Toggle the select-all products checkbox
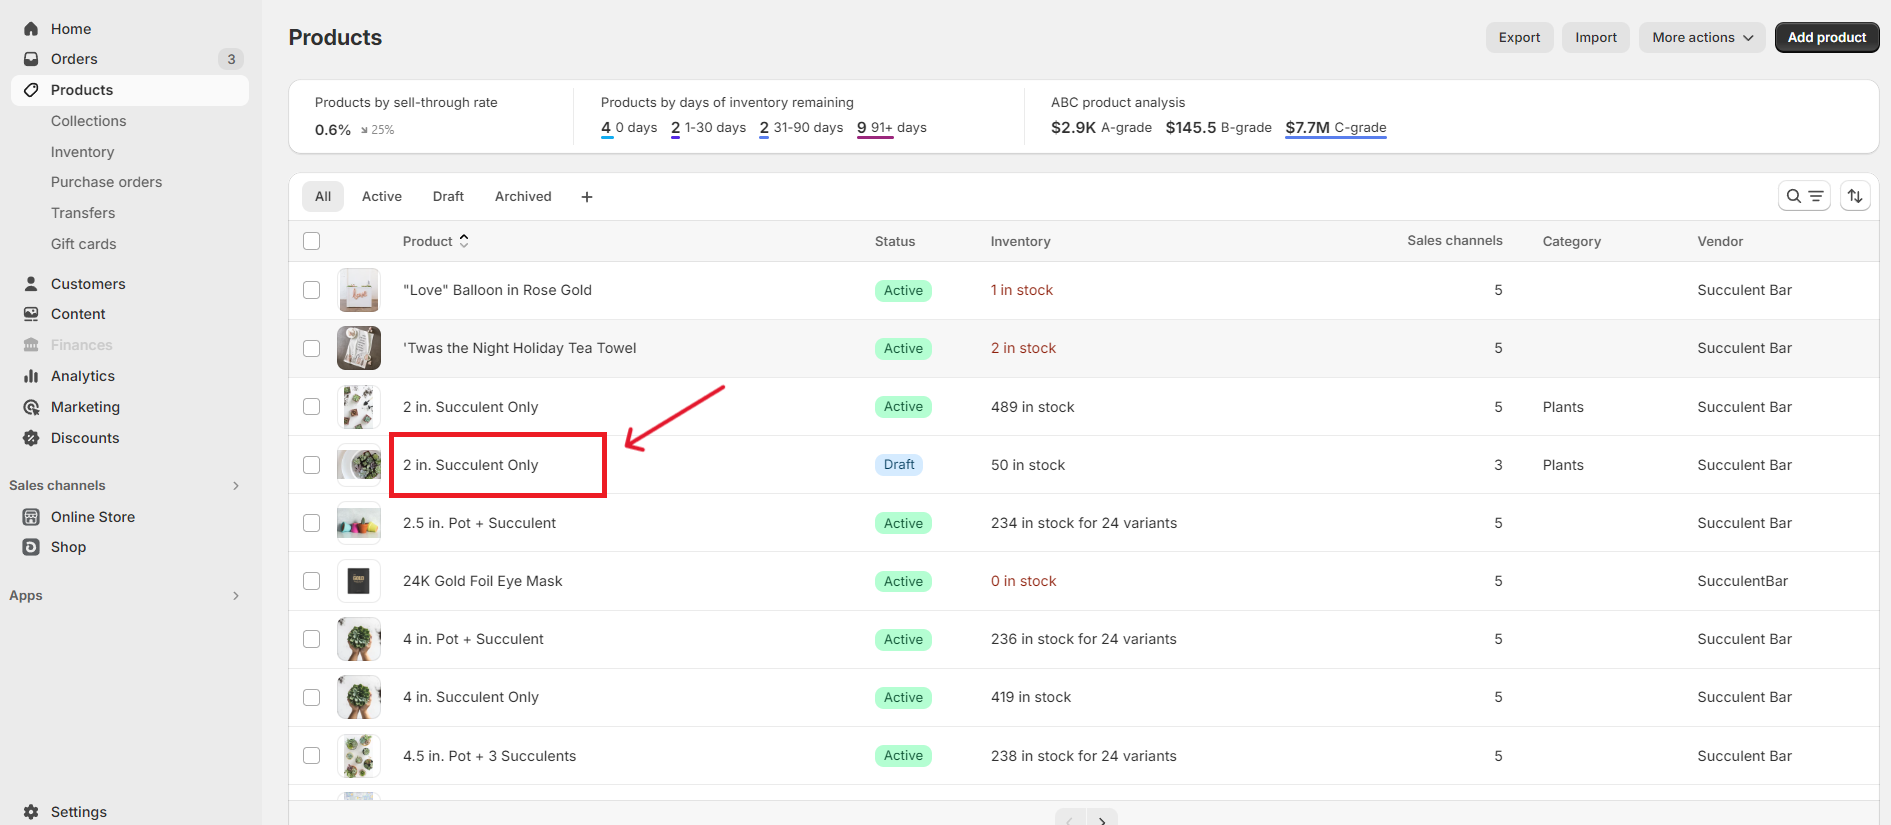The width and height of the screenshot is (1891, 825). [312, 241]
